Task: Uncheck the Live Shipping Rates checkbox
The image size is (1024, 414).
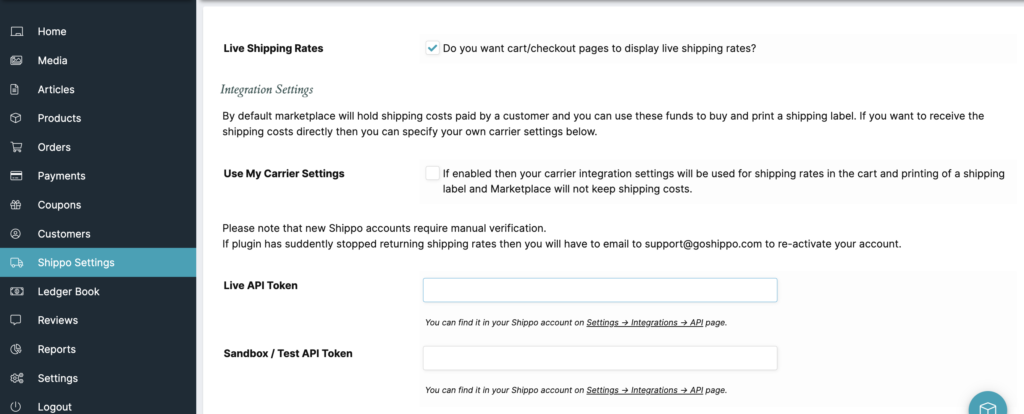Action: pyautogui.click(x=432, y=48)
